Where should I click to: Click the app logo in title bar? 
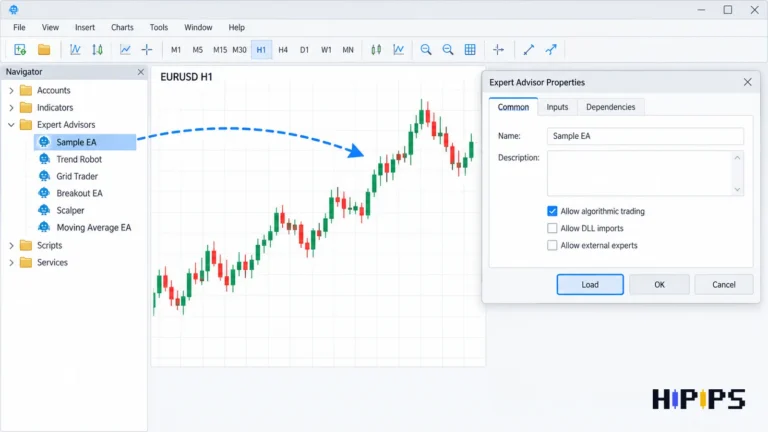(14, 9)
